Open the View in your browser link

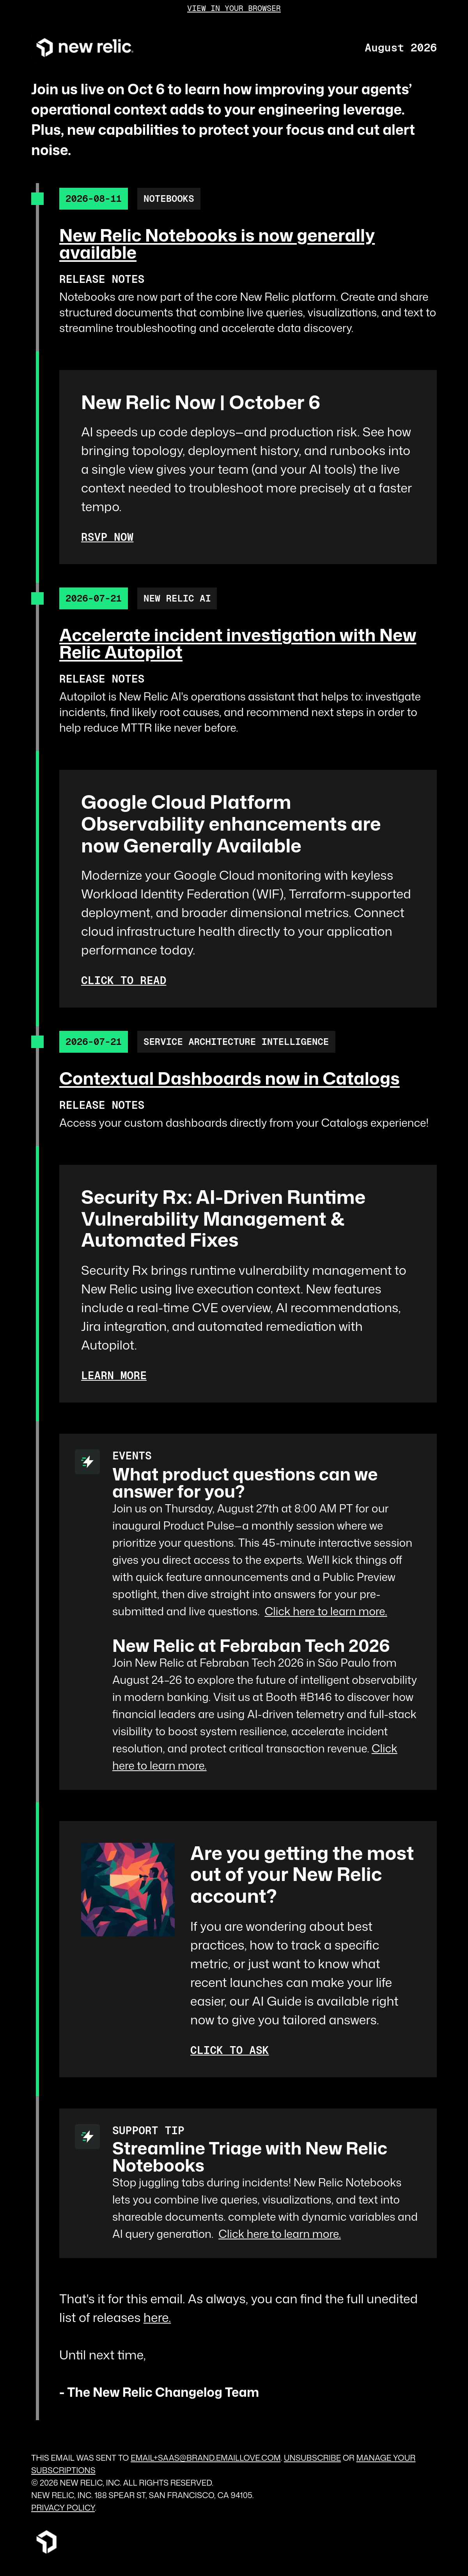pos(234,8)
